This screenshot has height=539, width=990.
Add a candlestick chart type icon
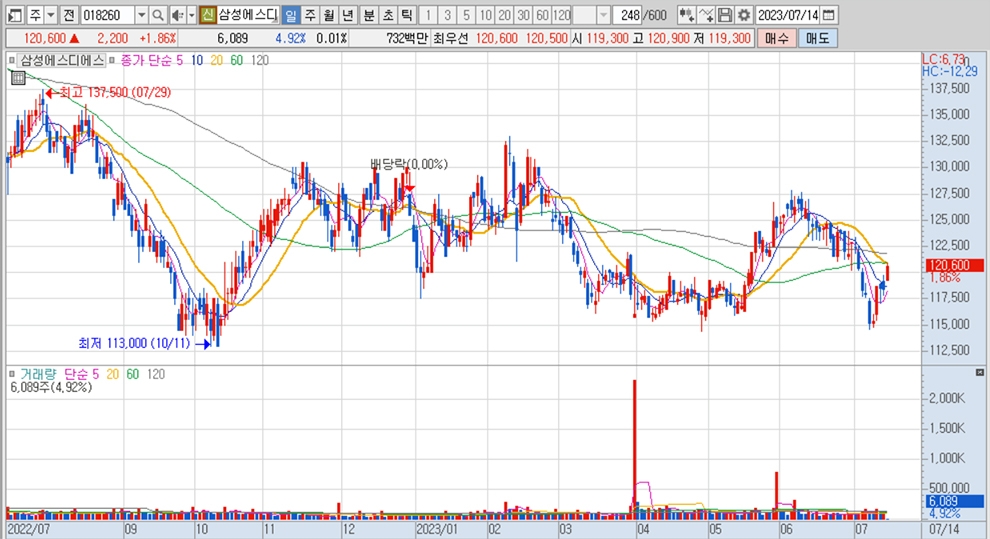point(686,15)
